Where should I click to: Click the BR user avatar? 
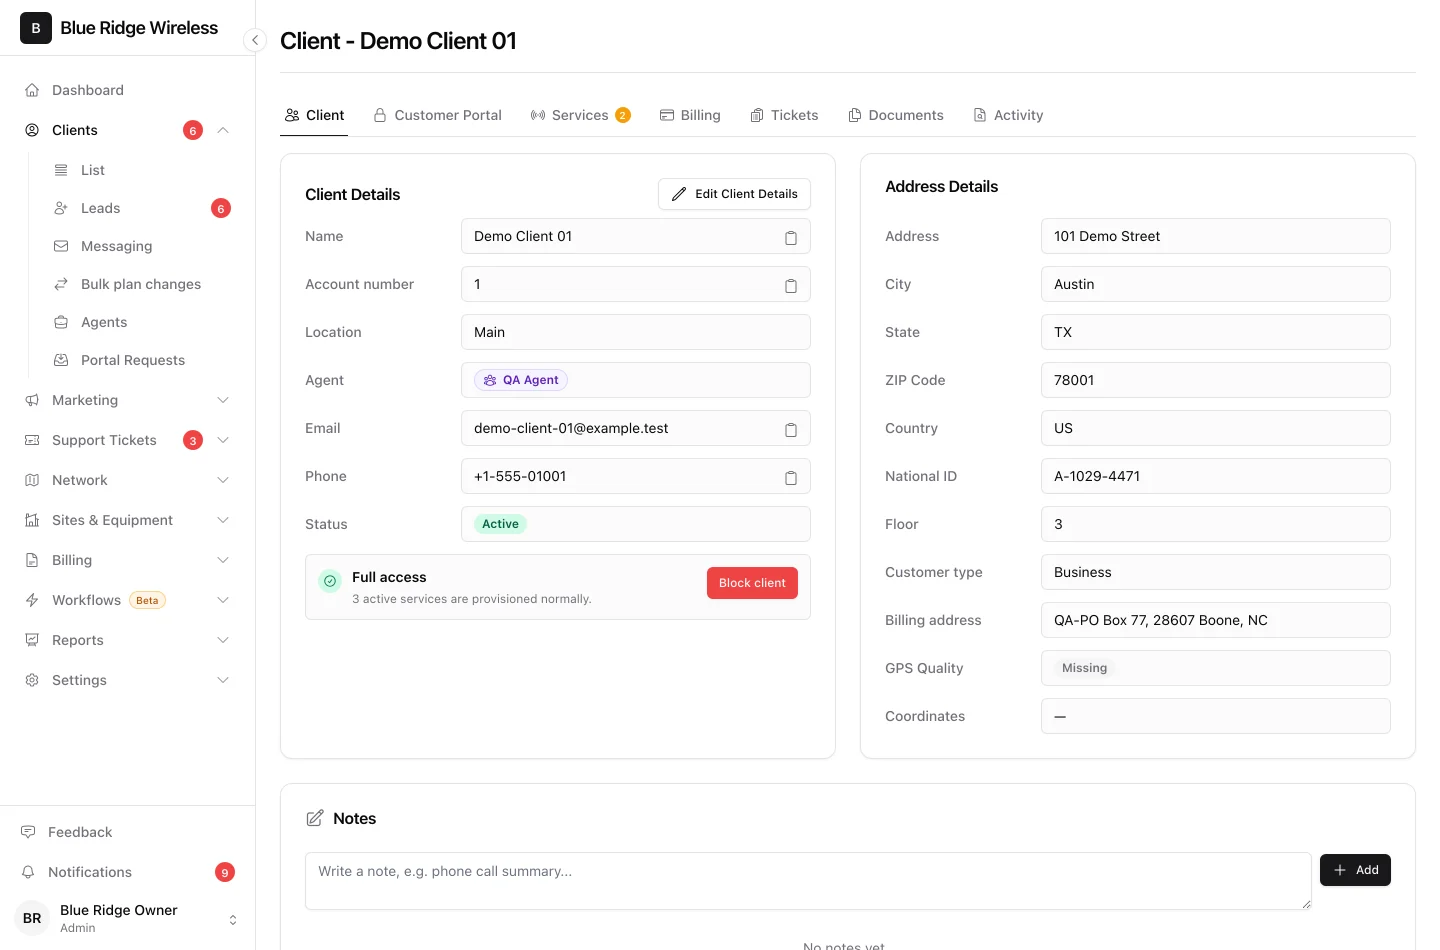[x=32, y=918]
